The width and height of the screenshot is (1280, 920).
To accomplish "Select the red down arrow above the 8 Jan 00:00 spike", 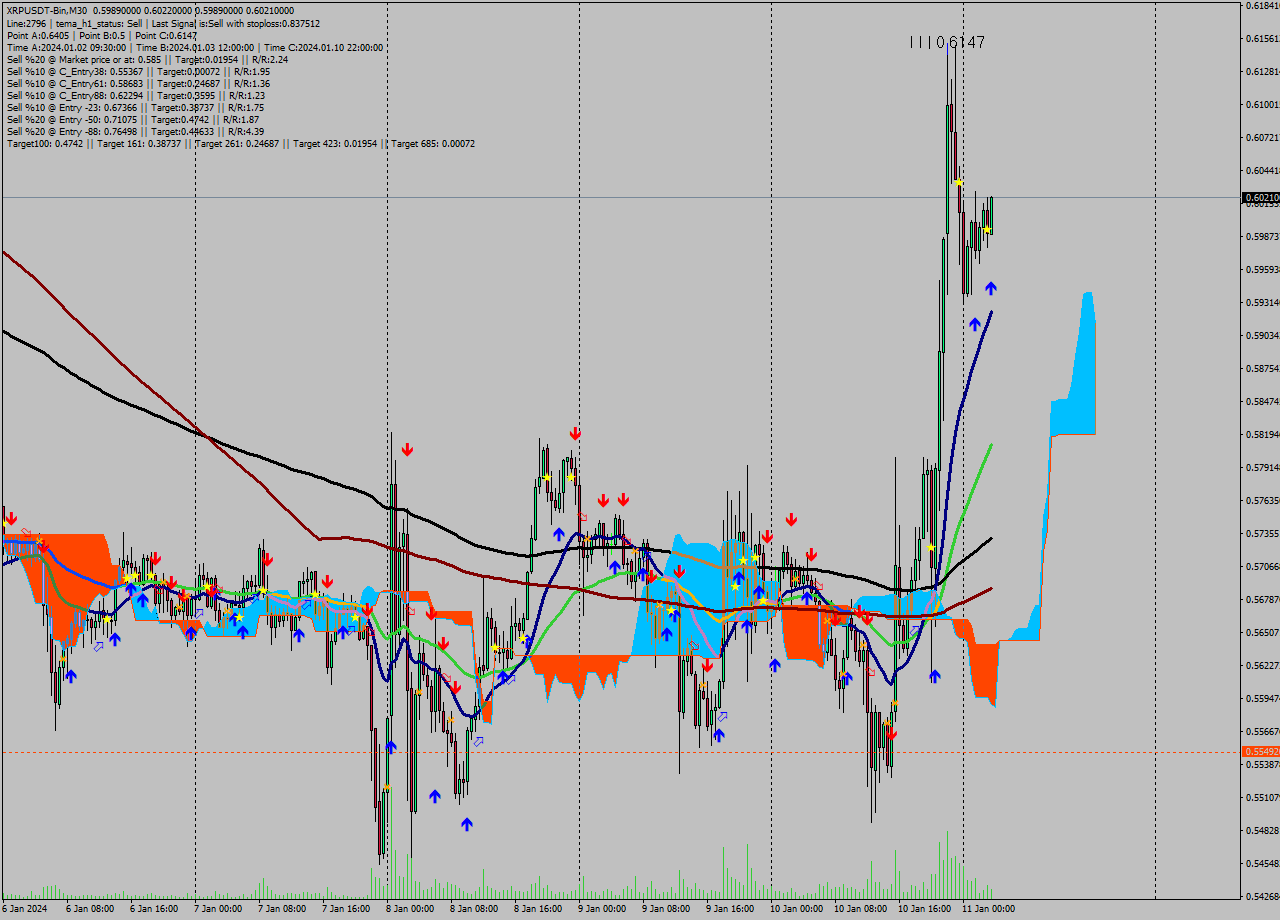I will (x=407, y=450).
